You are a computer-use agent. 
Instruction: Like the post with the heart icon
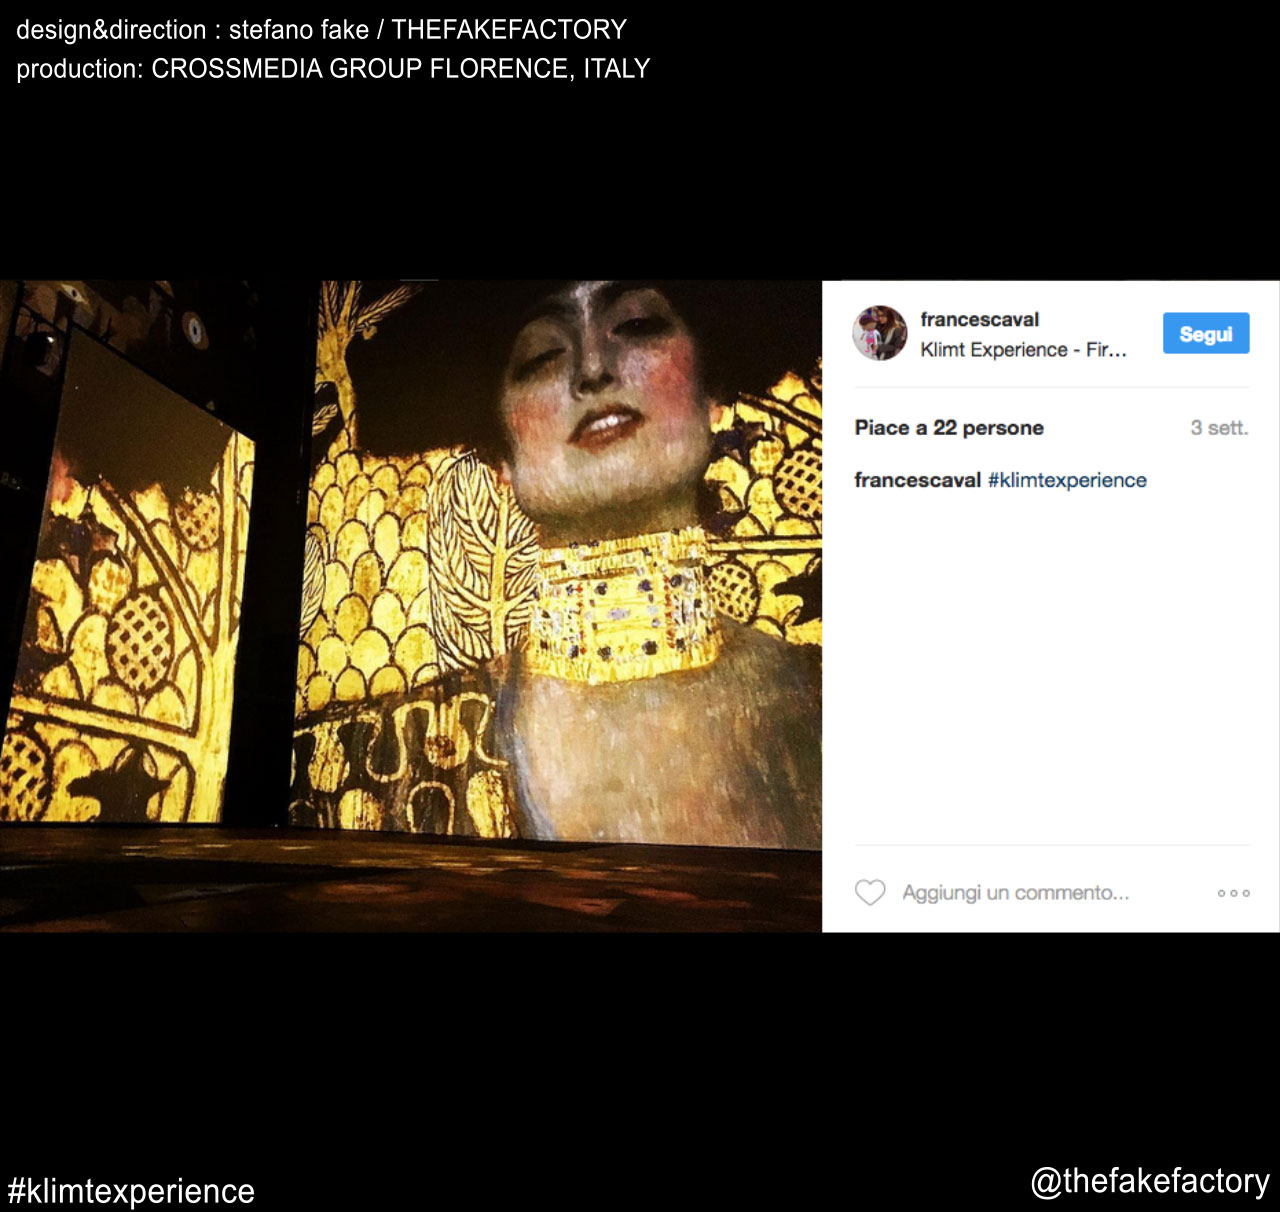click(x=870, y=892)
